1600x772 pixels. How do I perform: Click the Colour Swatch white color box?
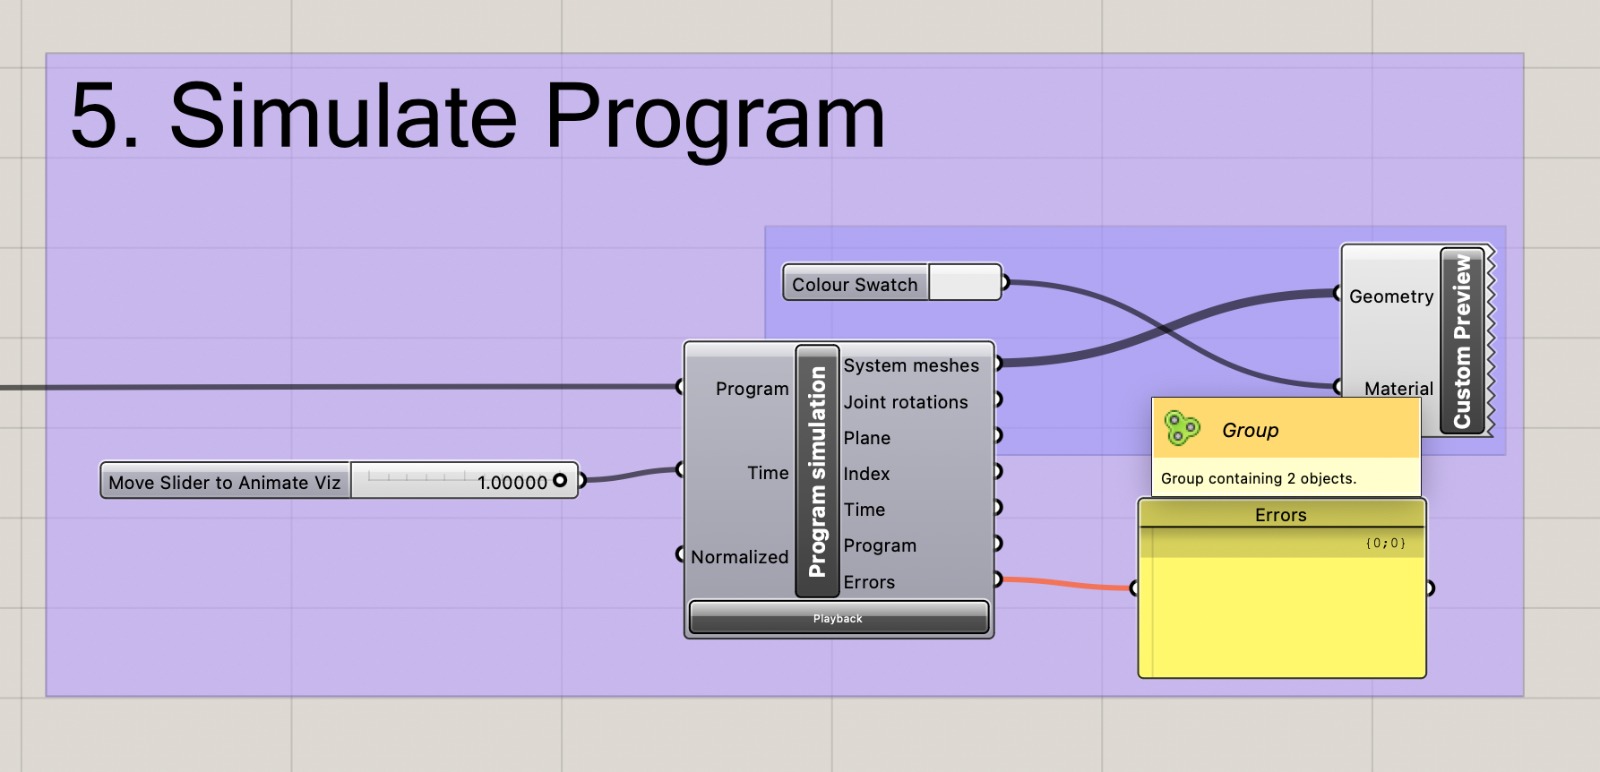point(964,283)
